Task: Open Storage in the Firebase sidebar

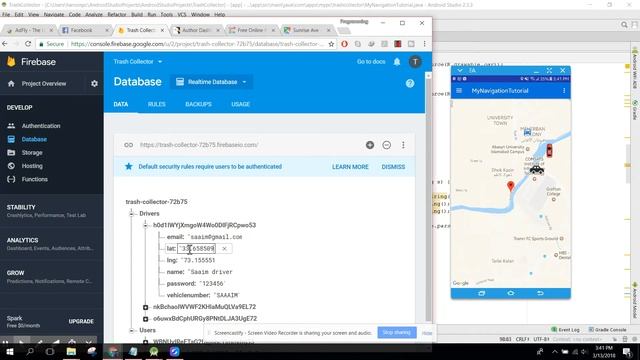Action: tap(32, 153)
